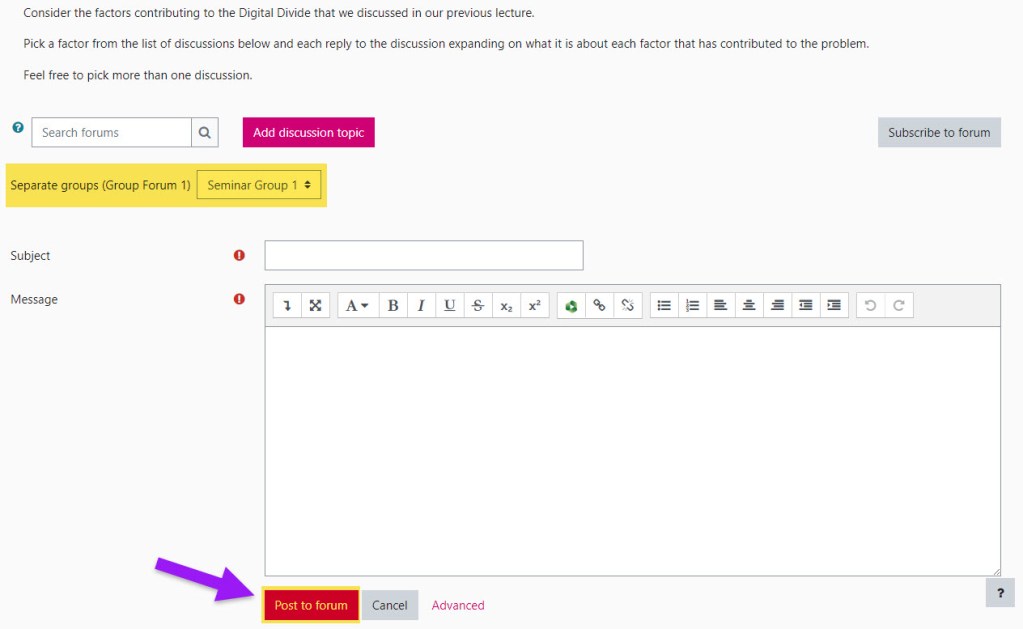Toggle subscript formatting
This screenshot has height=629, width=1023.
click(x=506, y=306)
